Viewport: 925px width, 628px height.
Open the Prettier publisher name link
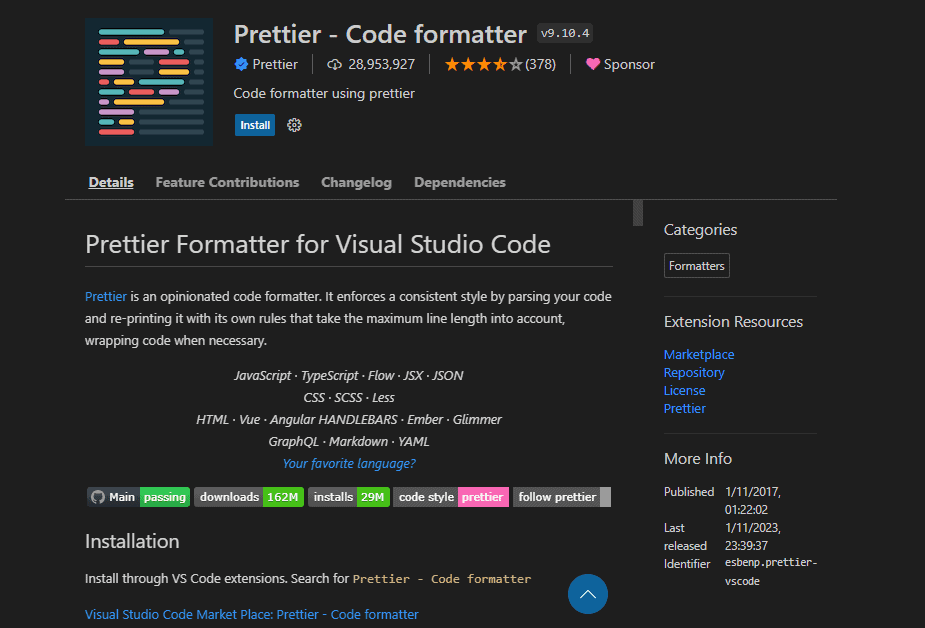[275, 64]
